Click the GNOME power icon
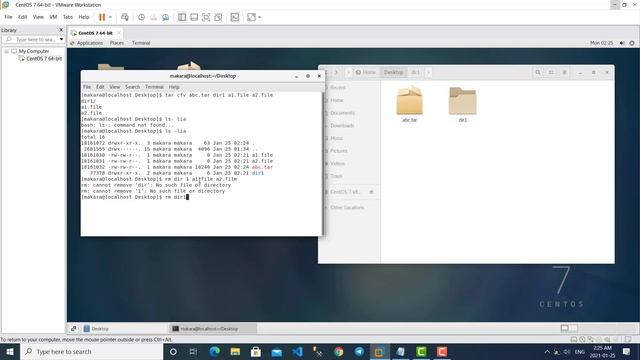Viewport: 640px width, 360px height. pos(632,43)
